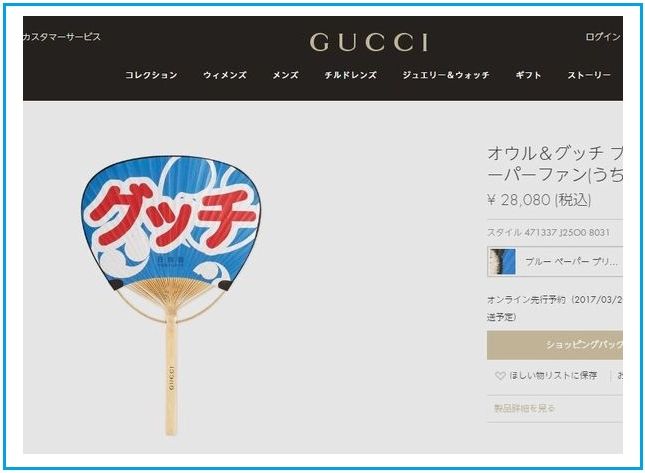Image resolution: width=645 pixels, height=473 pixels.
Task: Open the コレクション menu
Action: (151, 75)
